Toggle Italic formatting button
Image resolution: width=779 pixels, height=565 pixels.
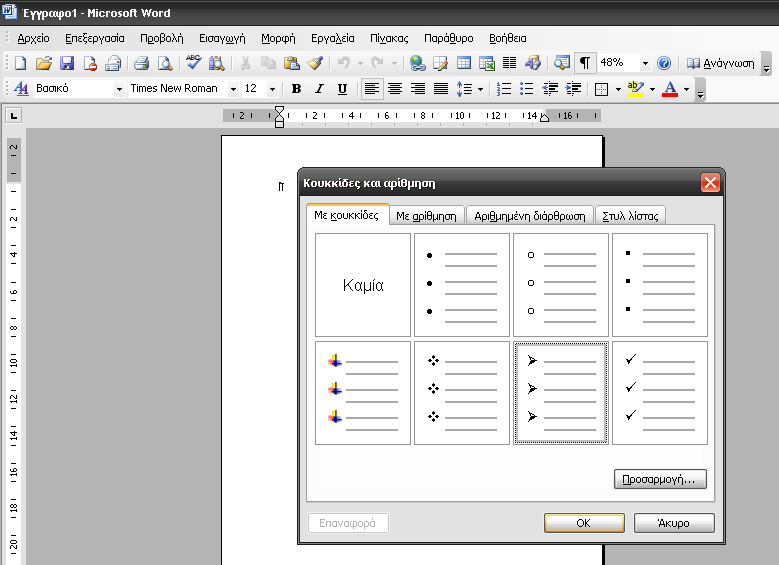pos(319,89)
